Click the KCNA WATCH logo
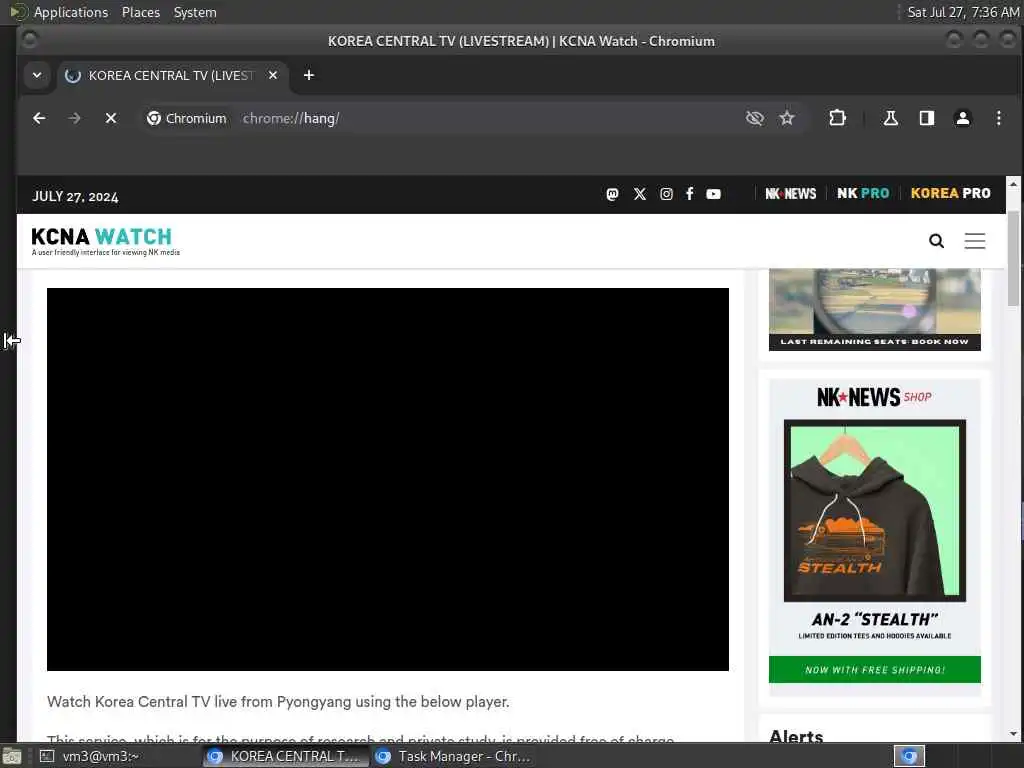 pyautogui.click(x=105, y=241)
